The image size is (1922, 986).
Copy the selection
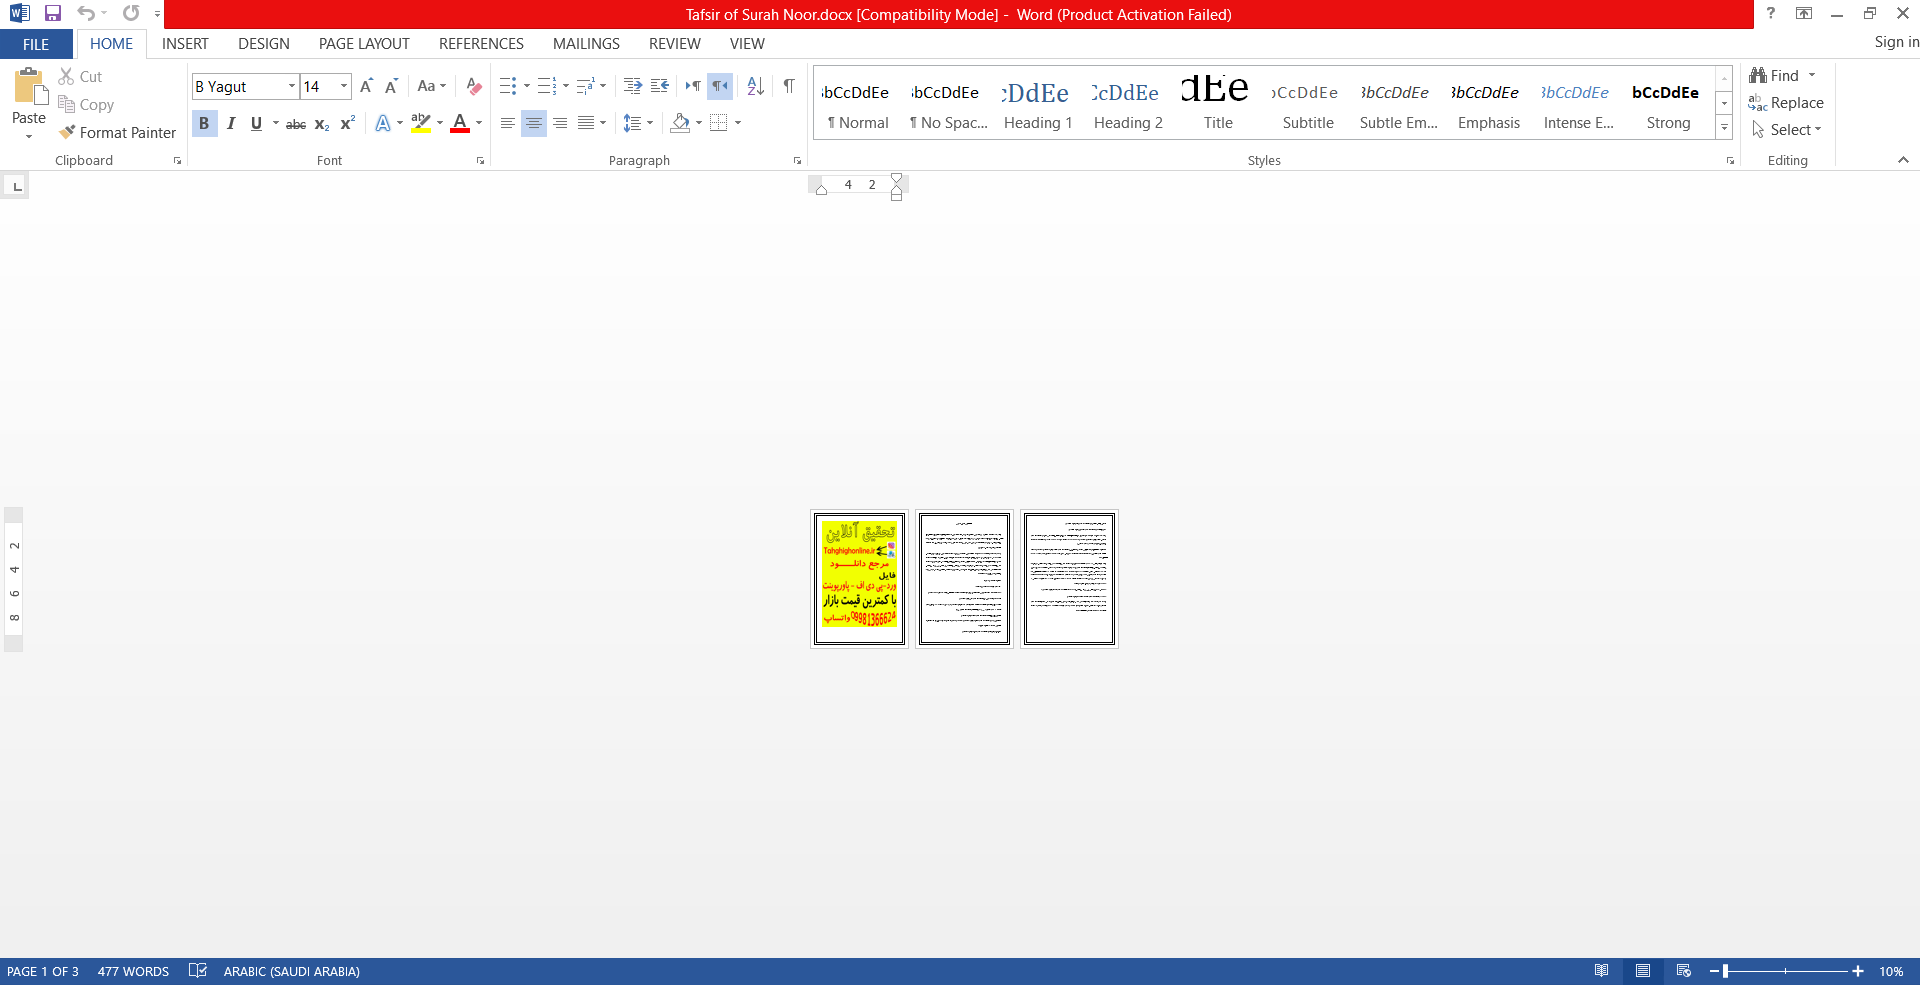point(86,105)
